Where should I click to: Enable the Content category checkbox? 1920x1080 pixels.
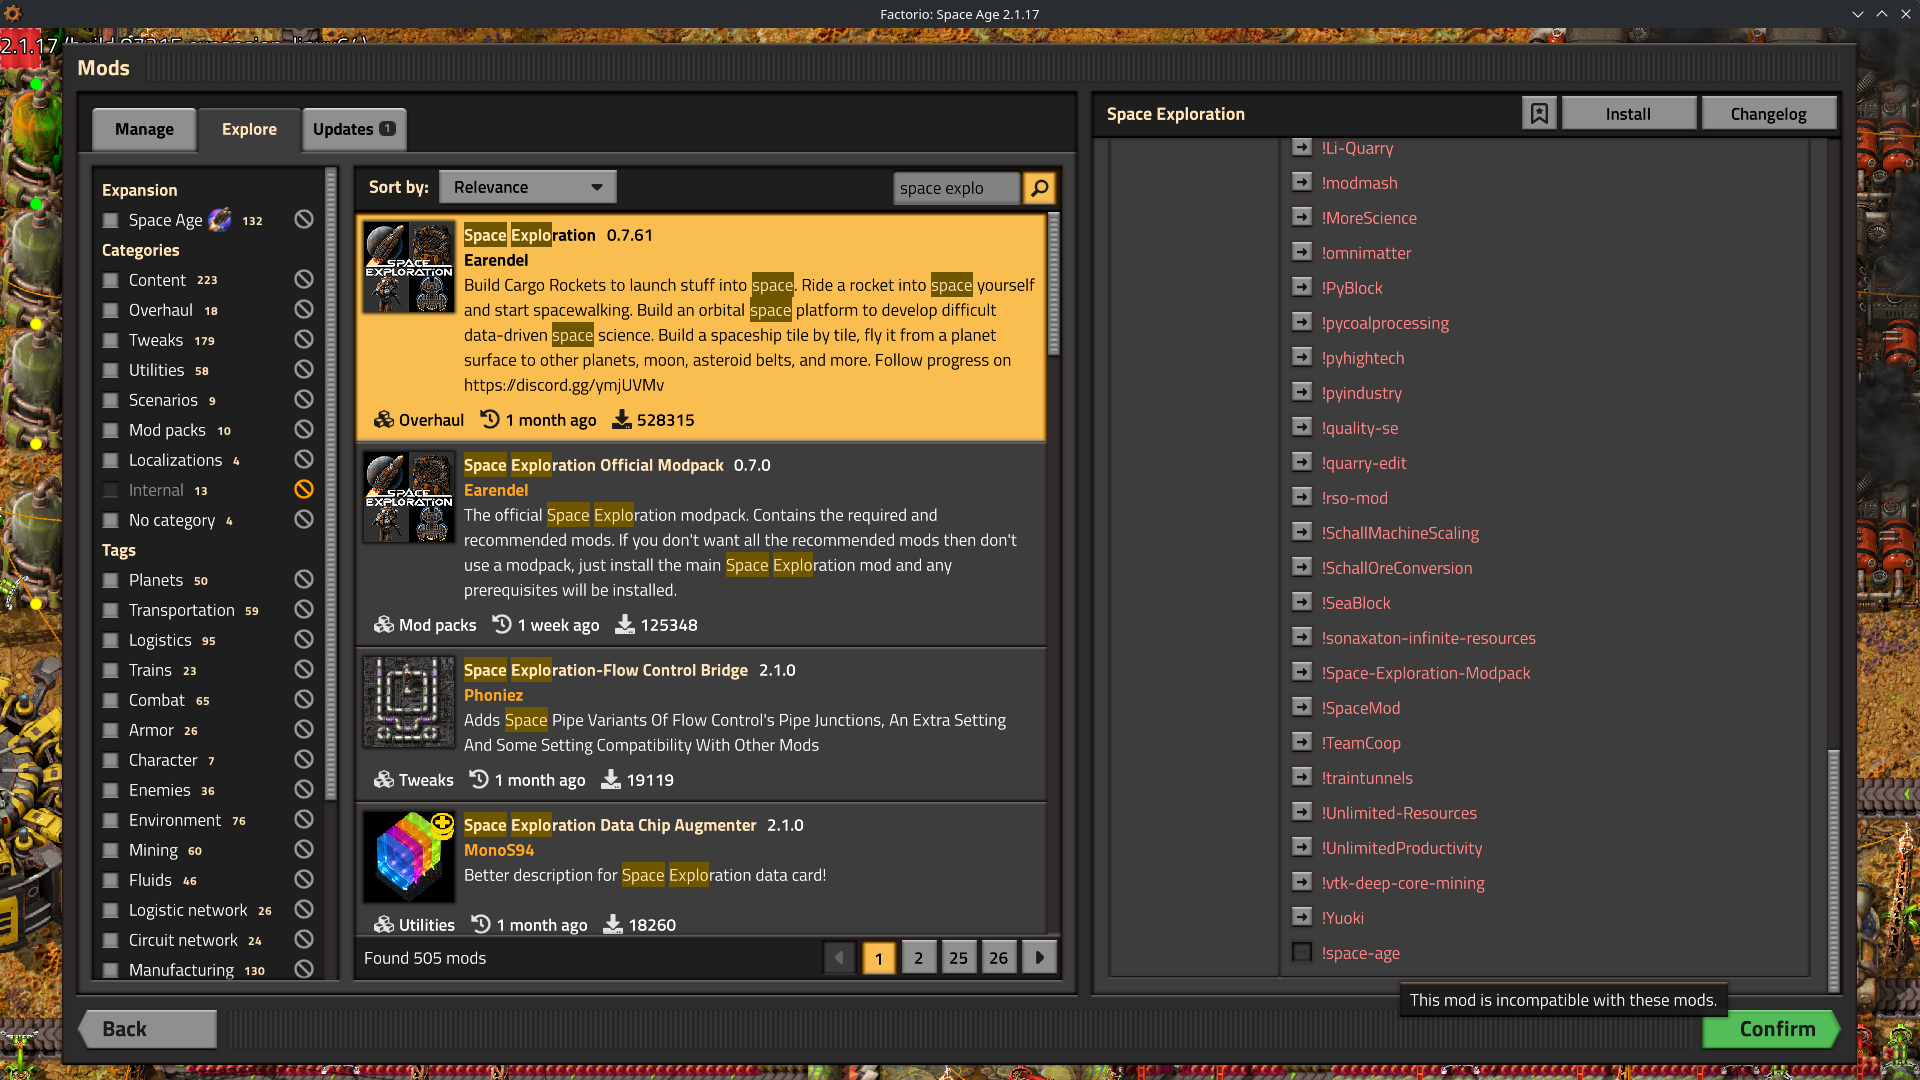111,280
